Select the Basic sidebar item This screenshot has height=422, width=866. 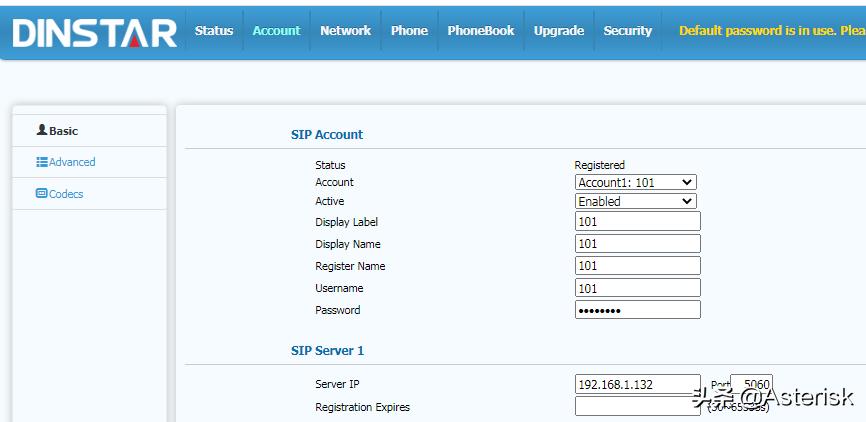(x=89, y=131)
